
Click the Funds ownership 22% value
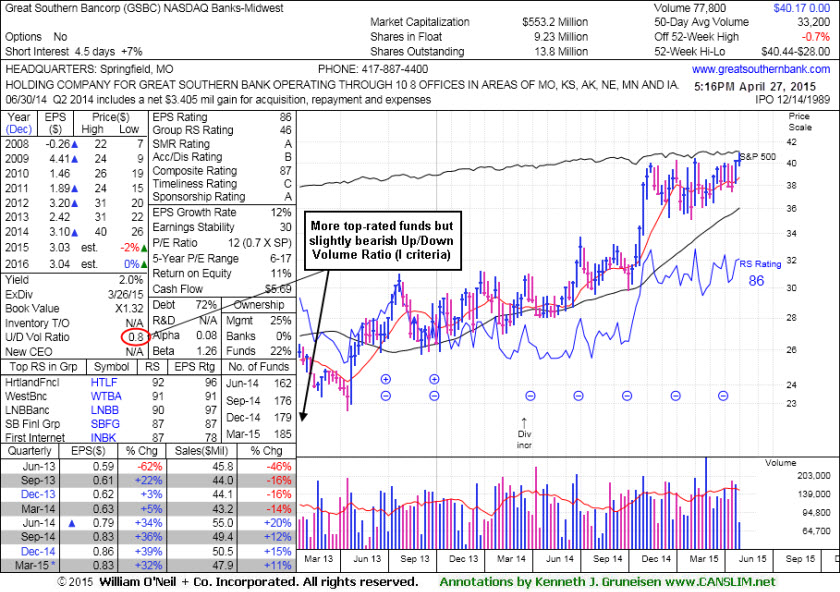click(x=281, y=351)
